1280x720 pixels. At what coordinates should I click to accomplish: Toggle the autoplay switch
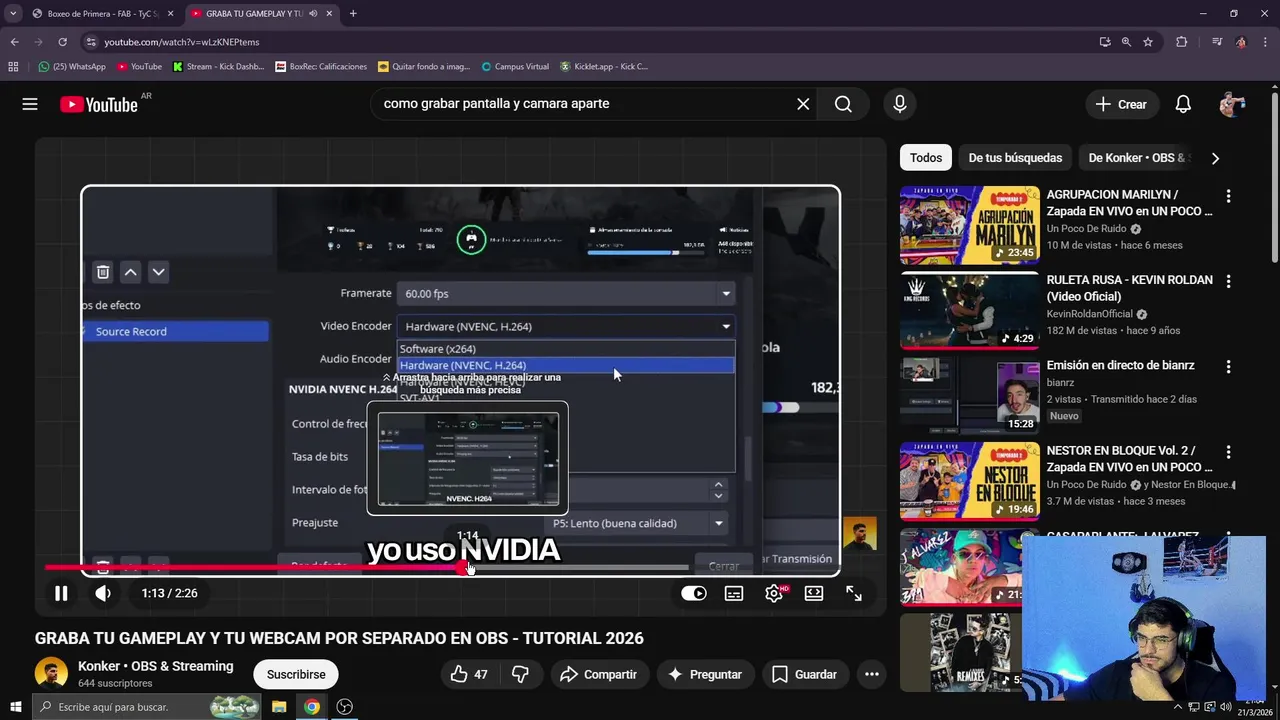[x=694, y=593]
